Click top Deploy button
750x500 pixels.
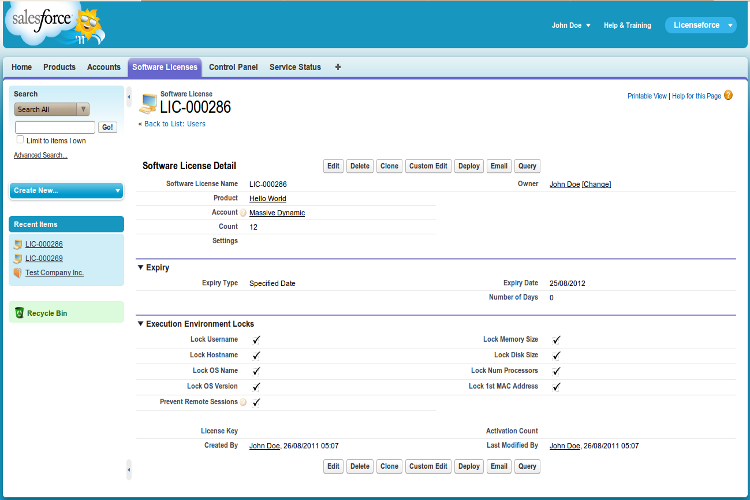coord(469,166)
